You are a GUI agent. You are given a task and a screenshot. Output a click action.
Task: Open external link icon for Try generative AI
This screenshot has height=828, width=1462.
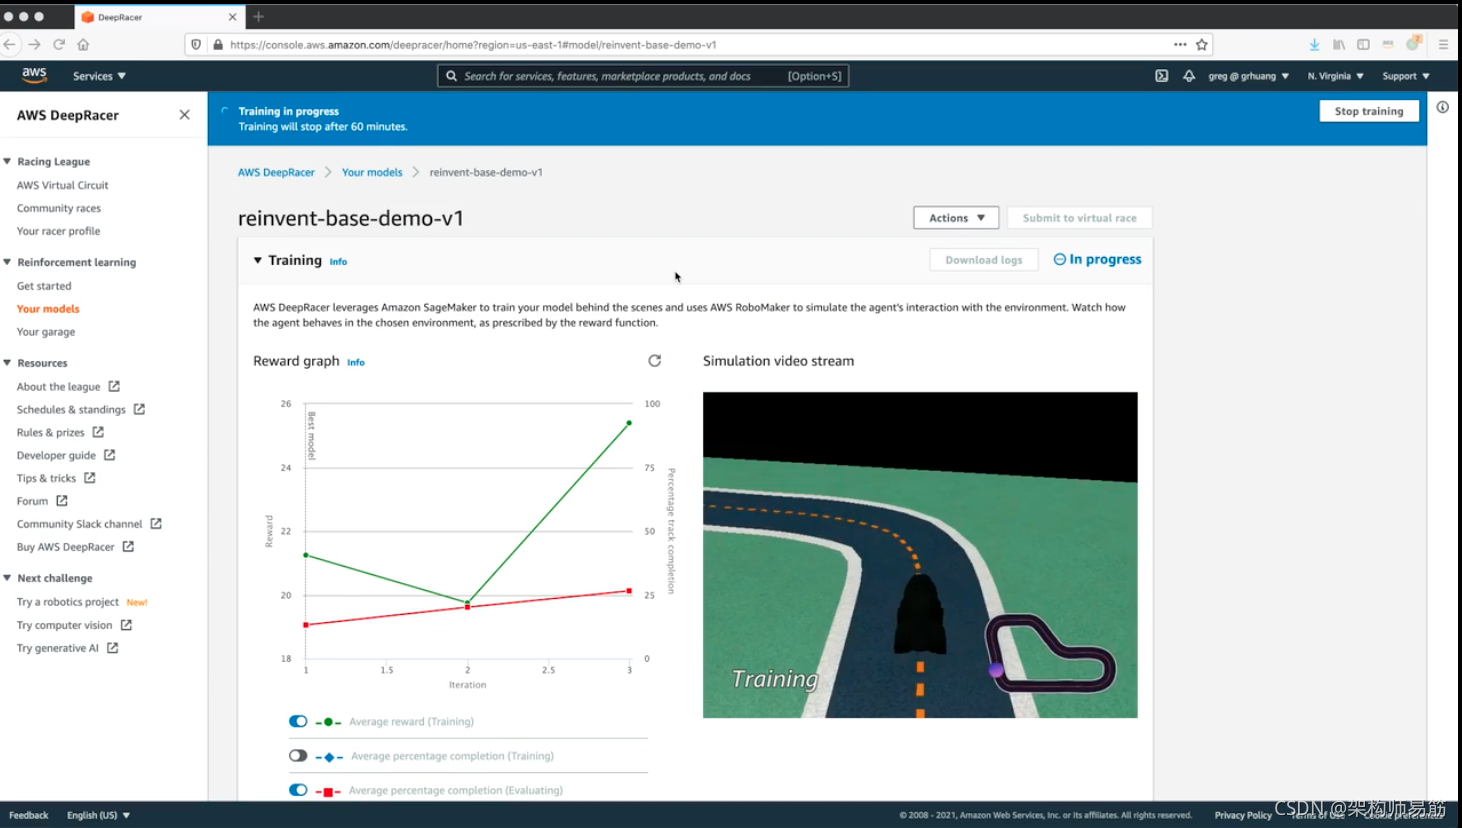[113, 648]
